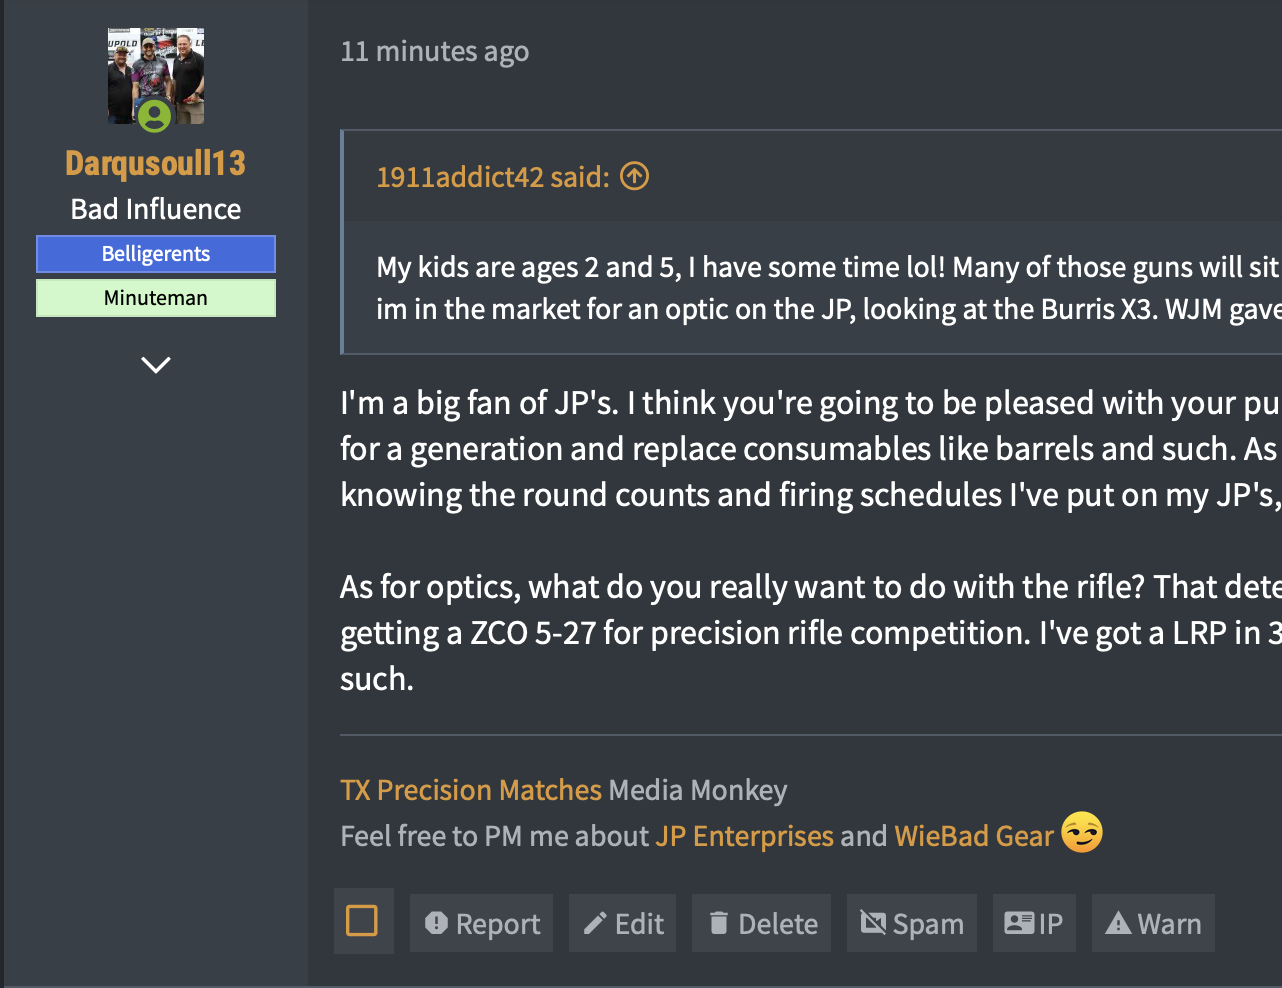The image size is (1282, 988).
Task: Visit the WieBad Gear link
Action: coord(974,836)
